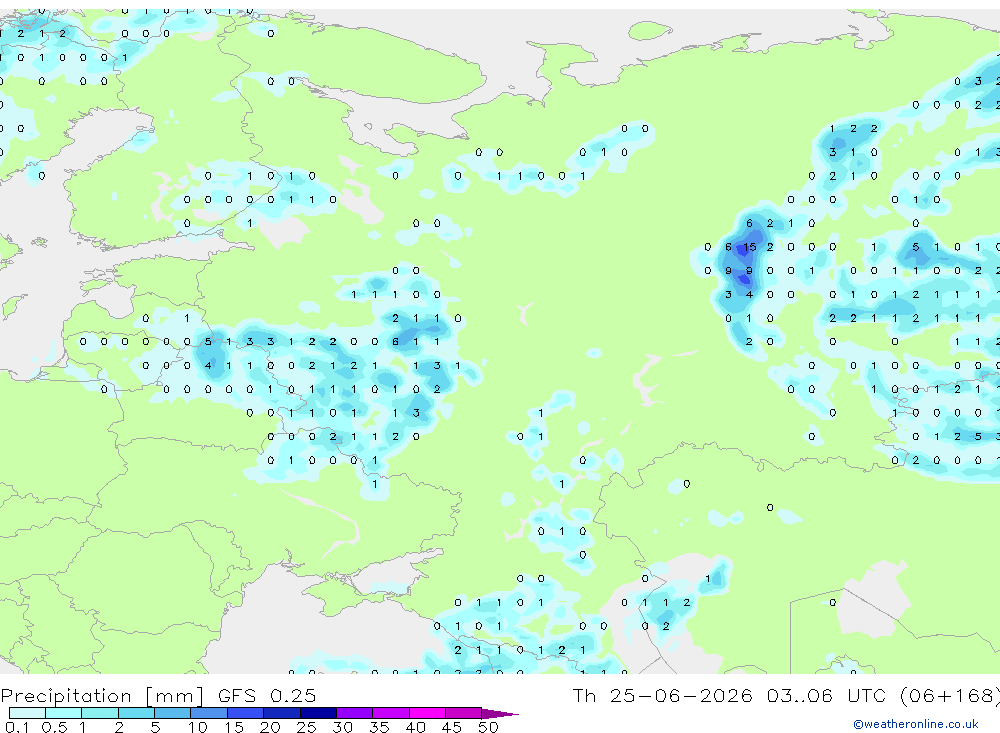Click the '30' legend scale label
This screenshot has width=1000, height=733.
pyautogui.click(x=342, y=727)
